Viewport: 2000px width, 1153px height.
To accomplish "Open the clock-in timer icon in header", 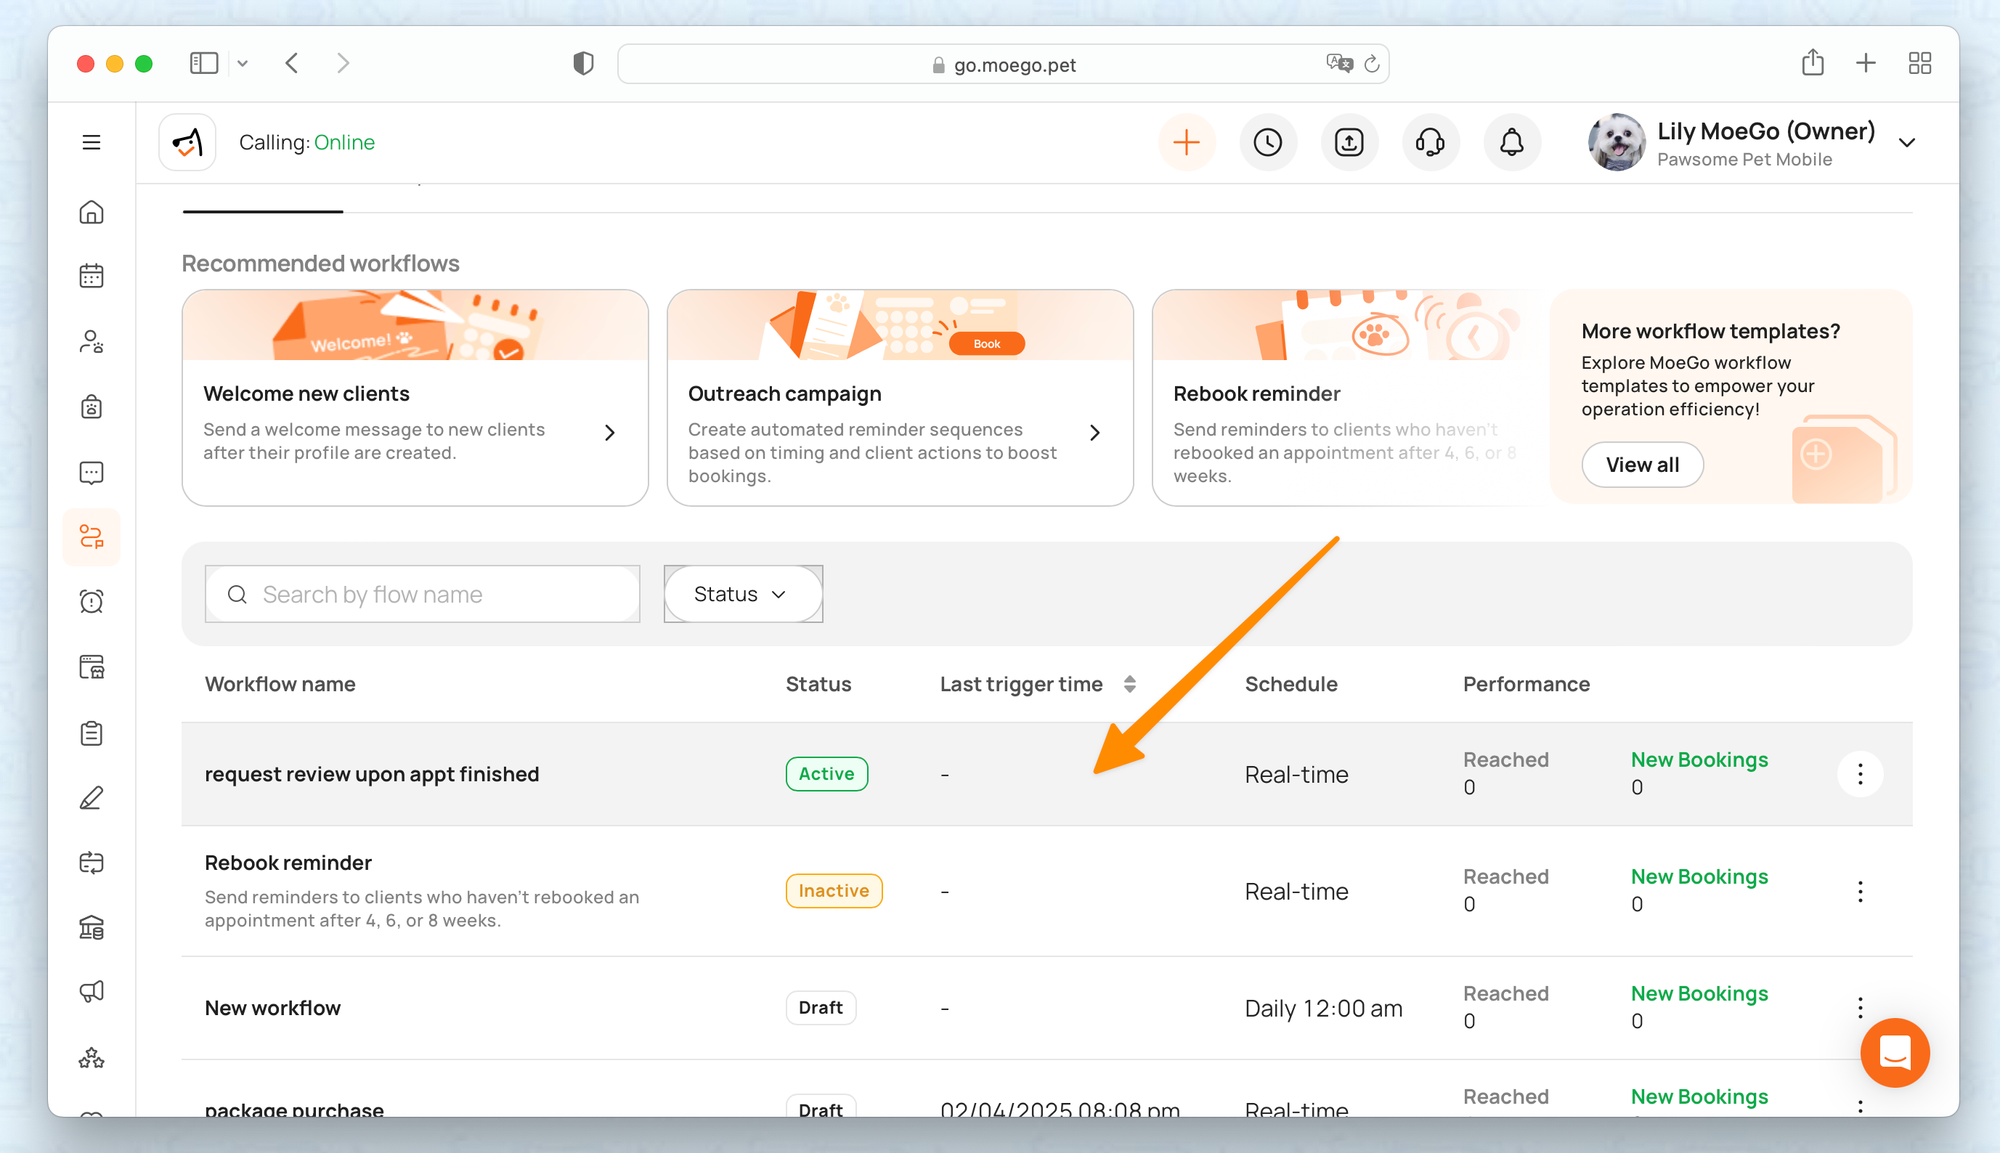I will tap(1267, 143).
